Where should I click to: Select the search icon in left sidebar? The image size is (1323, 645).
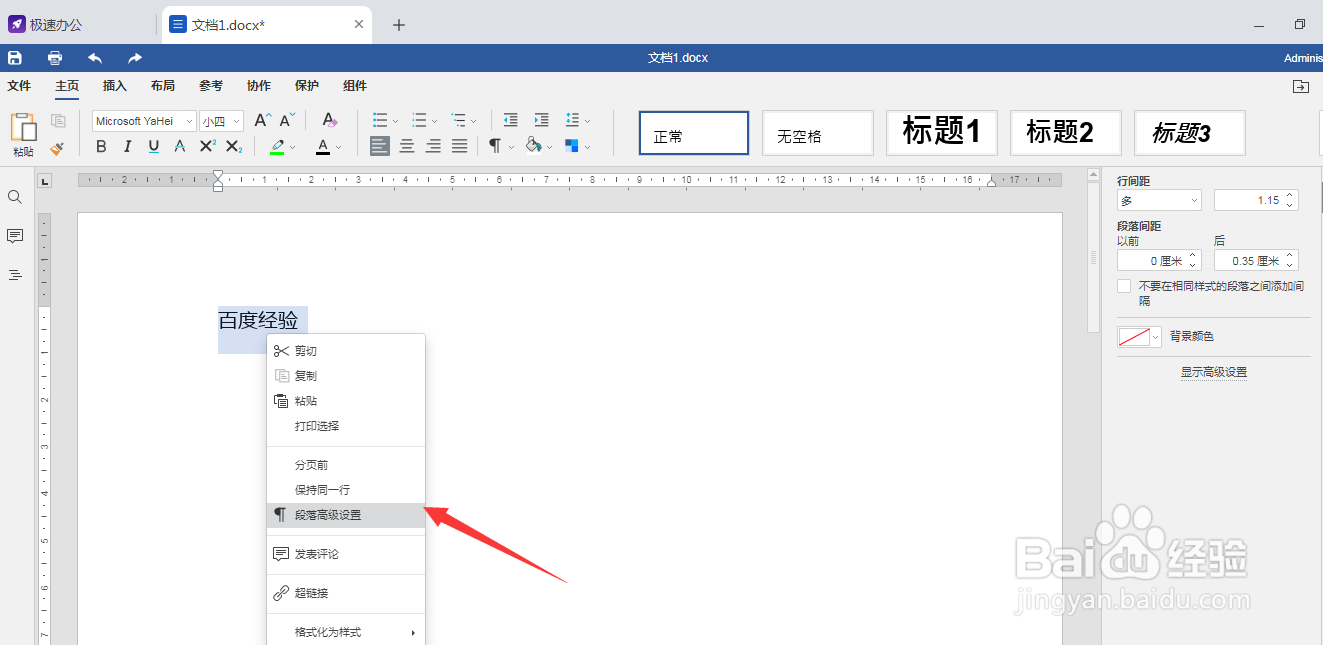15,197
